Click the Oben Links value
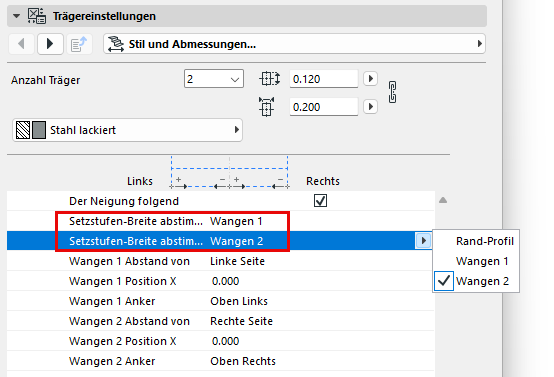The image size is (554, 377). 239,301
